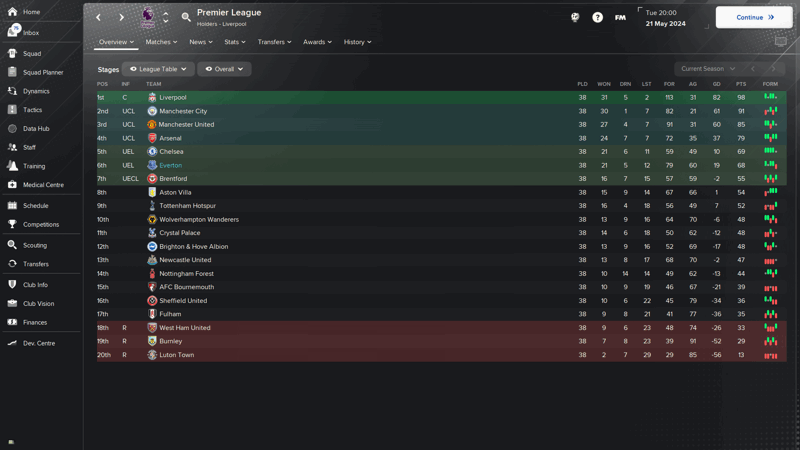Click the search magnifier icon
The width and height of the screenshot is (800, 450).
point(186,17)
